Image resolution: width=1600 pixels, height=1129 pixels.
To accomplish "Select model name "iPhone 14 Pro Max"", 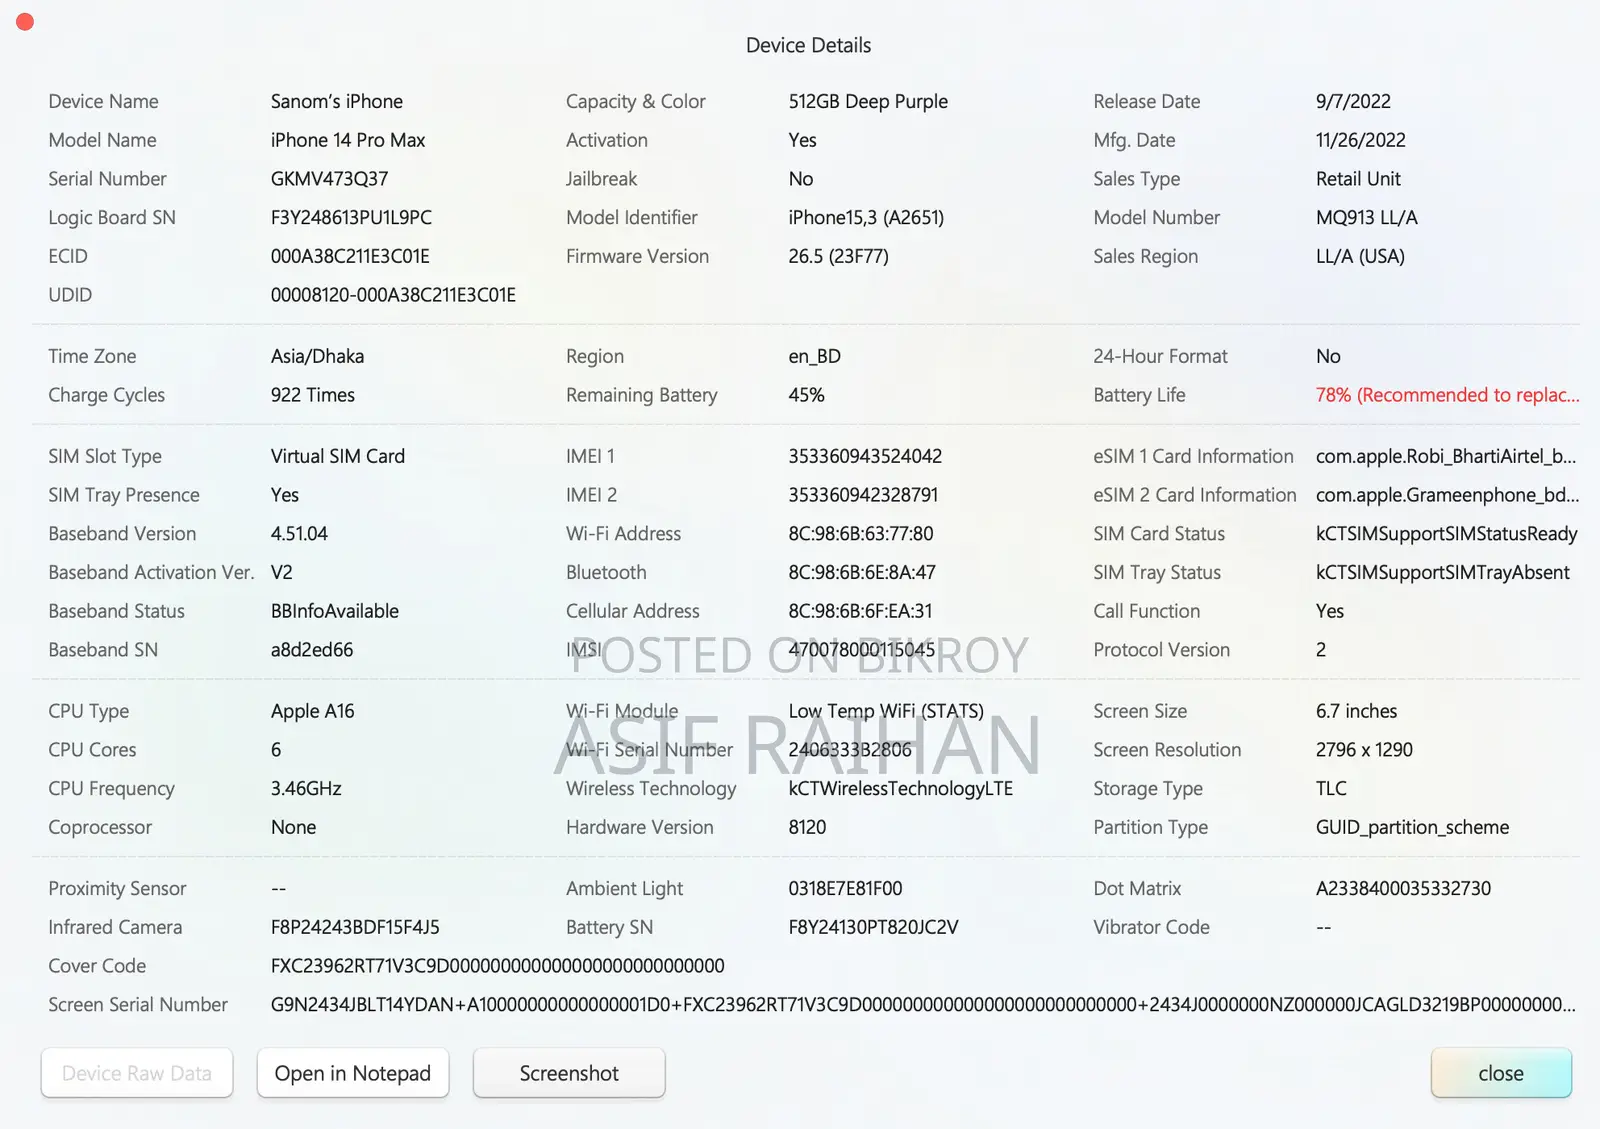I will pos(348,140).
